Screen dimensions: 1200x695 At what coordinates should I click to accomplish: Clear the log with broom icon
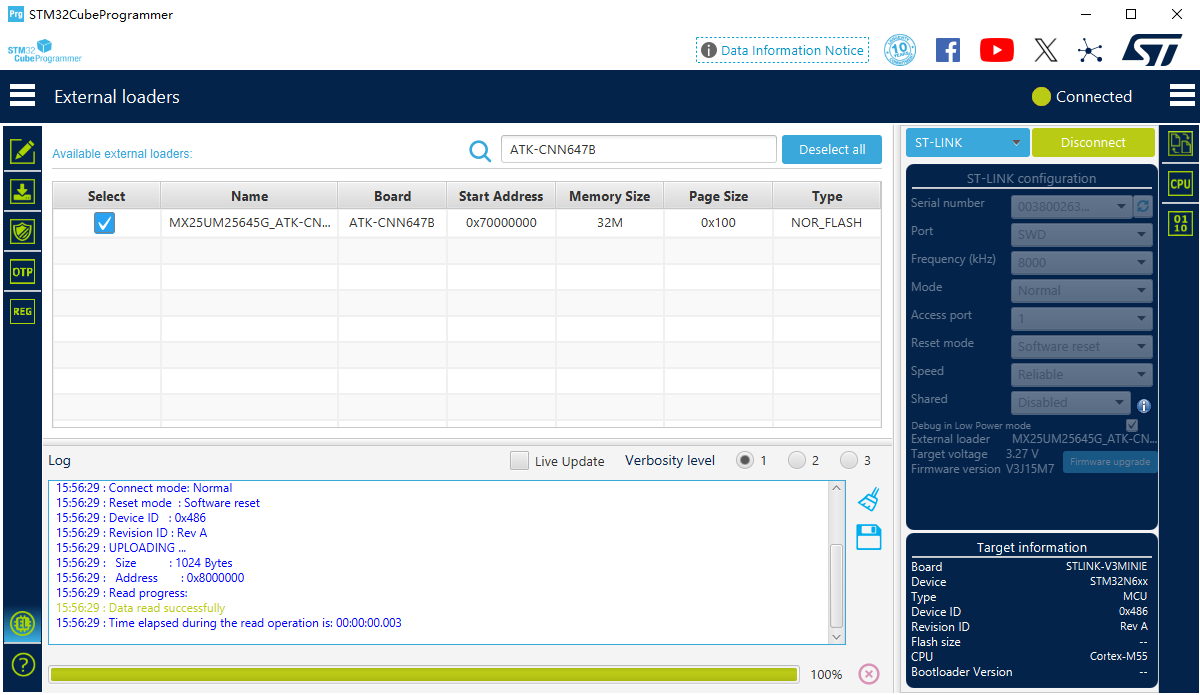click(x=869, y=499)
